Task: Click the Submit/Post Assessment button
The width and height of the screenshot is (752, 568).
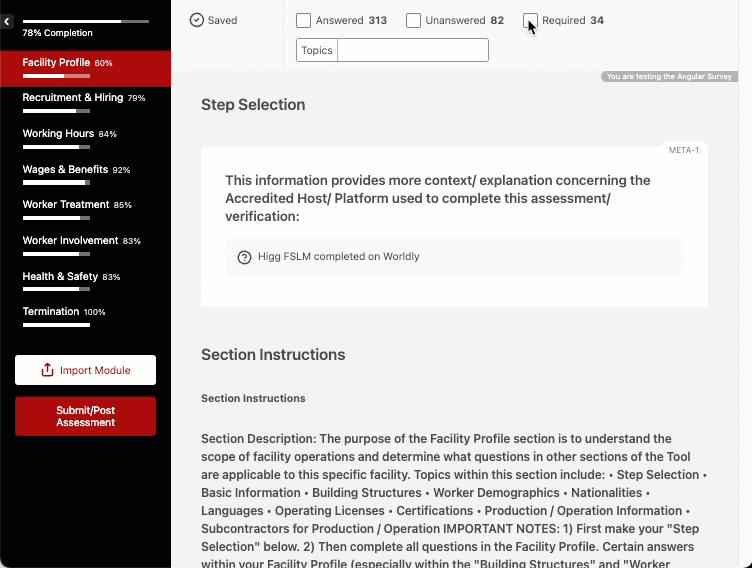Action: point(85,416)
